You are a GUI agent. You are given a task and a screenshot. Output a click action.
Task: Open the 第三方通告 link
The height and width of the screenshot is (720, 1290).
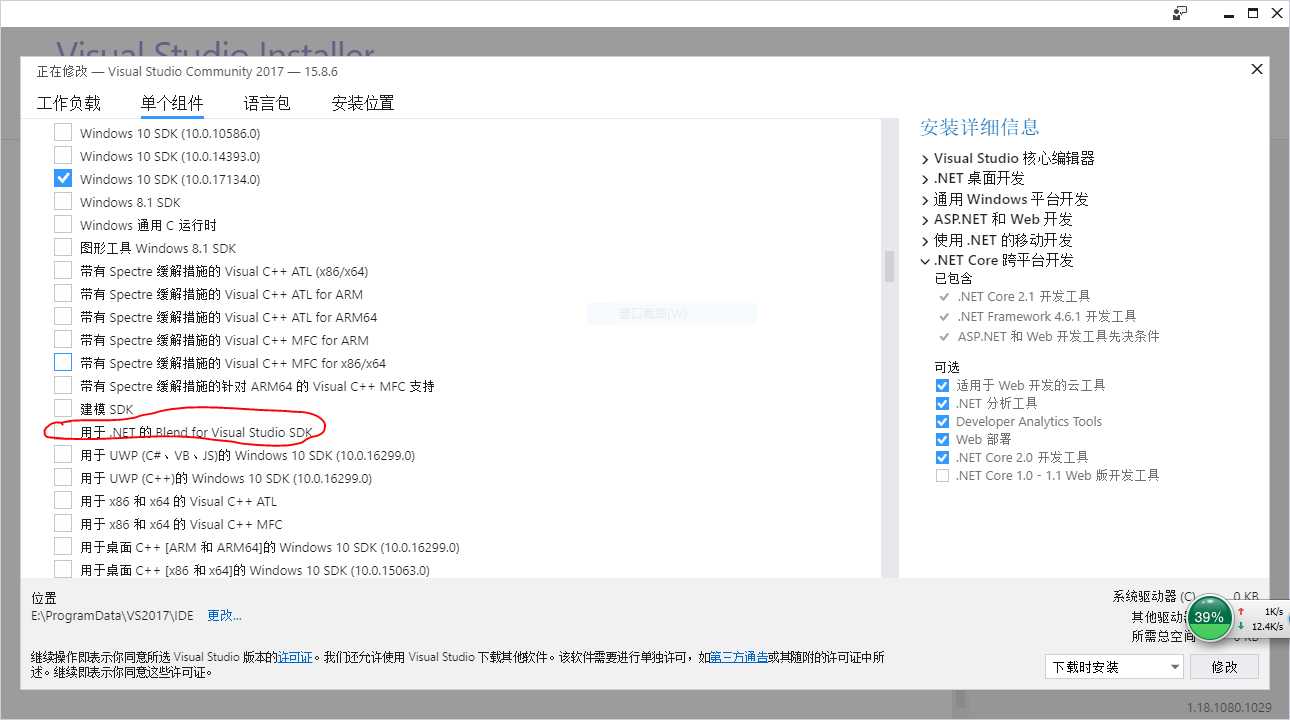[x=739, y=657]
